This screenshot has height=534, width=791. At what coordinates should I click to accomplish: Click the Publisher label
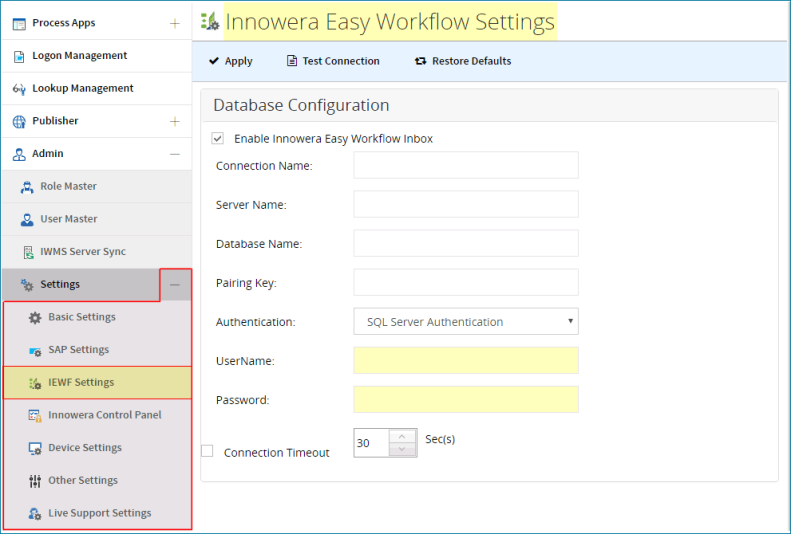[55, 121]
